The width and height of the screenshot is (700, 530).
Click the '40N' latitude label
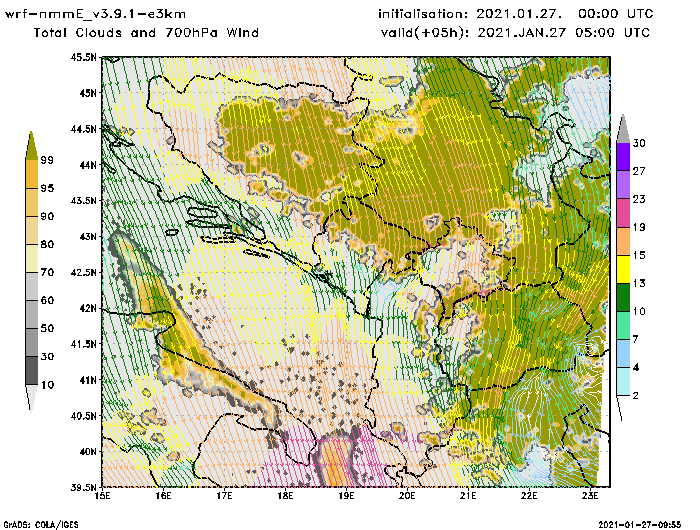[88, 451]
